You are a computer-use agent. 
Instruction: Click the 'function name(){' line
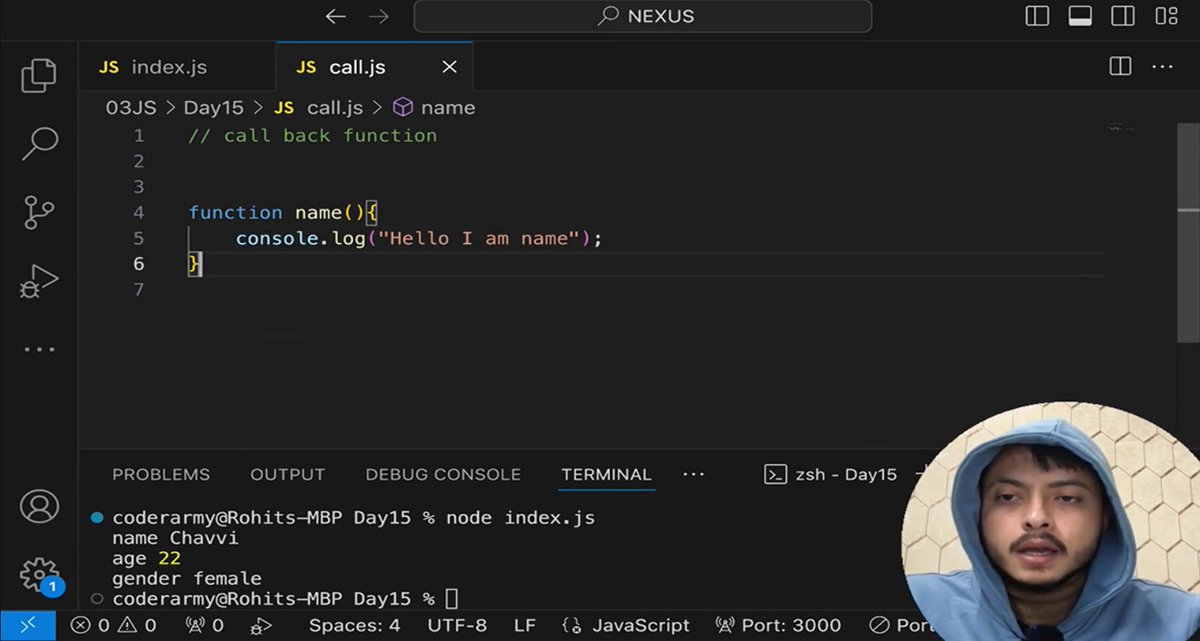(x=283, y=212)
